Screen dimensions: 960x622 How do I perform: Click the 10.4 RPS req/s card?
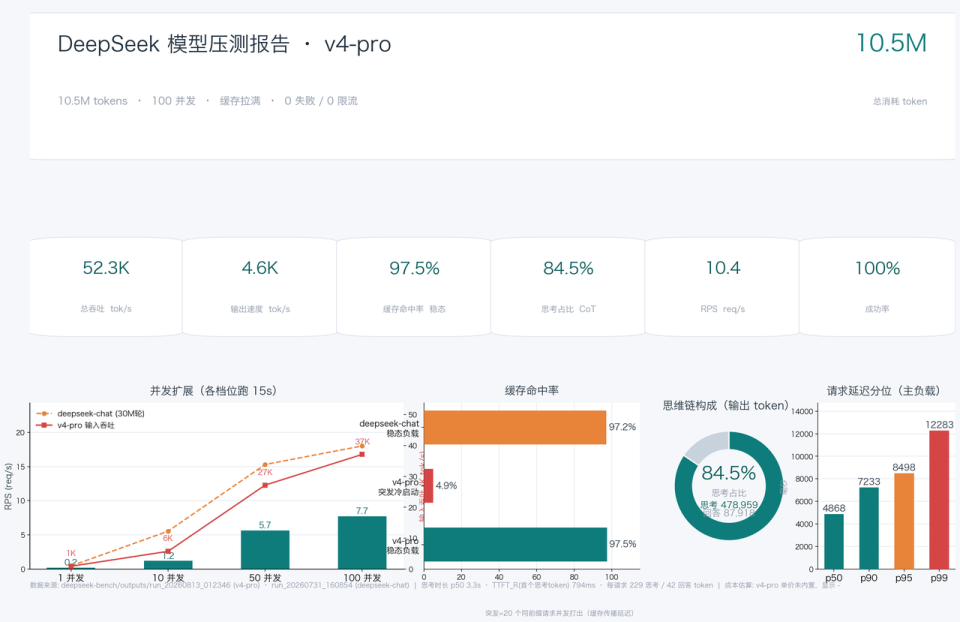722,287
